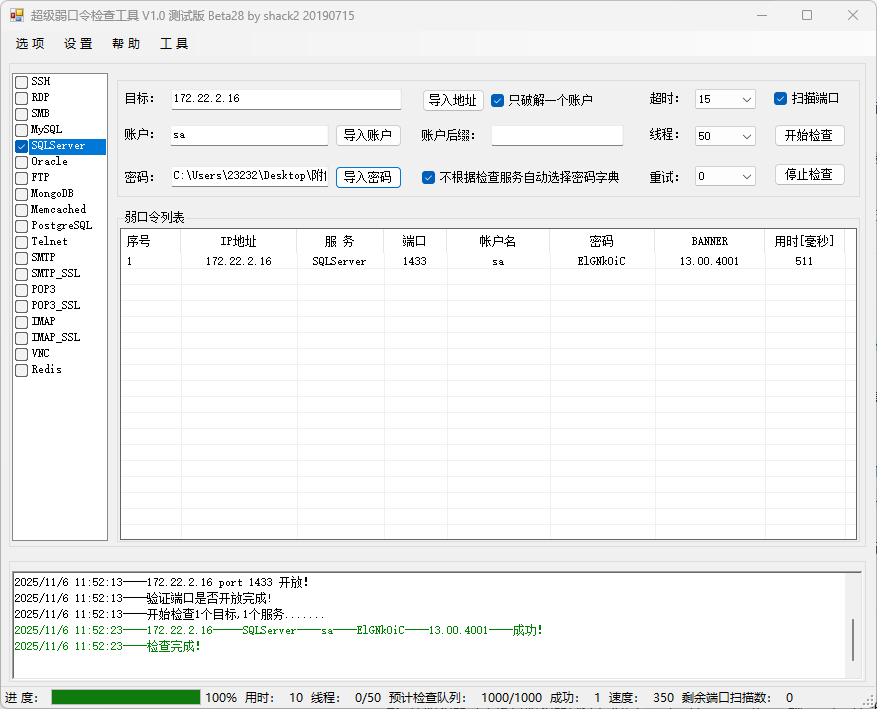Click the 密码 column header
Viewport: 877px width, 709px height.
point(601,241)
